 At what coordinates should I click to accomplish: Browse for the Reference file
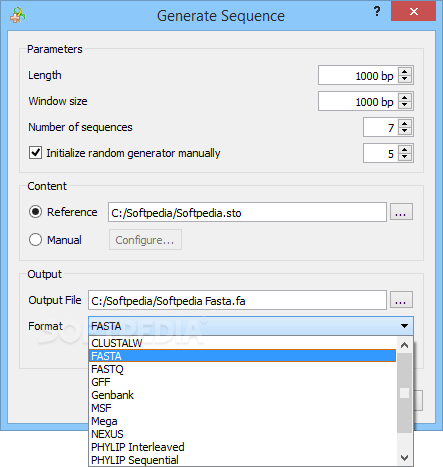tap(401, 212)
